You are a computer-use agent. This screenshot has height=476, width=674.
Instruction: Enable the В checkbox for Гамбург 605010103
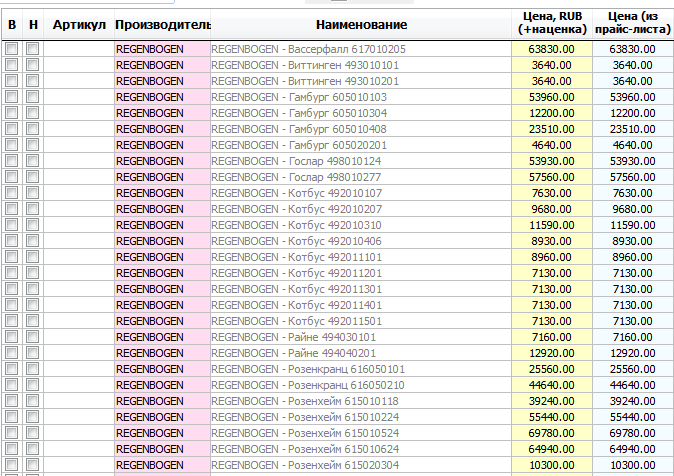click(12, 97)
